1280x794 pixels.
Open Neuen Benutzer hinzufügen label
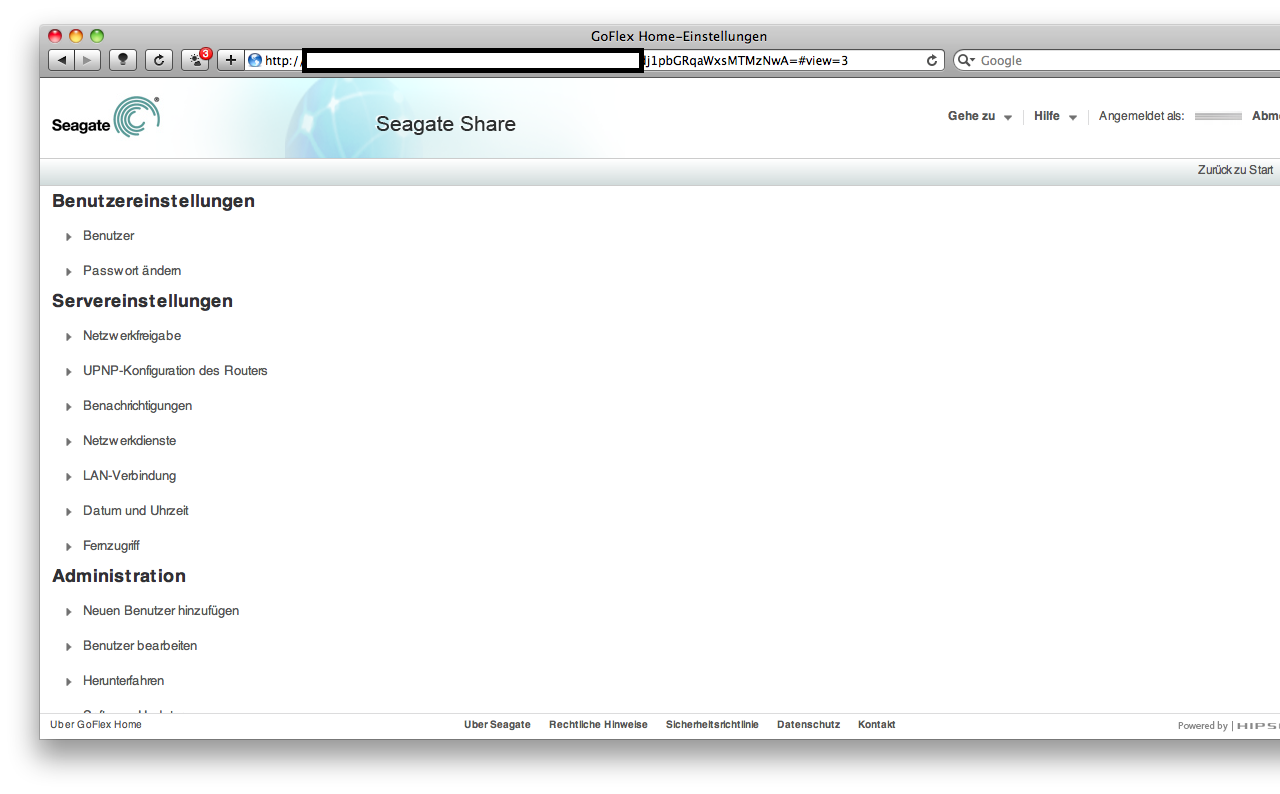click(x=161, y=611)
